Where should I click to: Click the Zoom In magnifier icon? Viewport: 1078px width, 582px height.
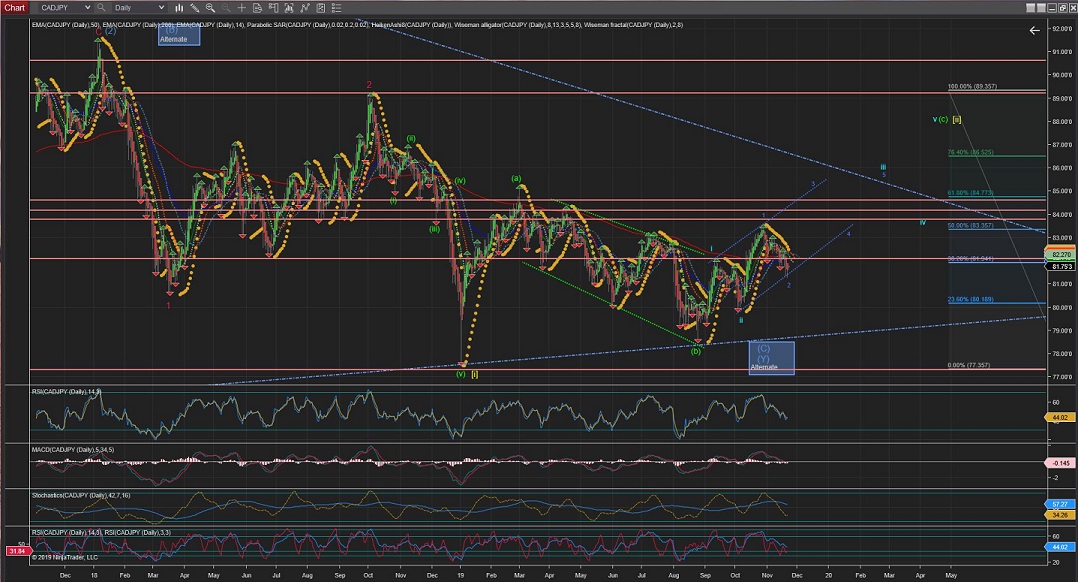pos(210,8)
